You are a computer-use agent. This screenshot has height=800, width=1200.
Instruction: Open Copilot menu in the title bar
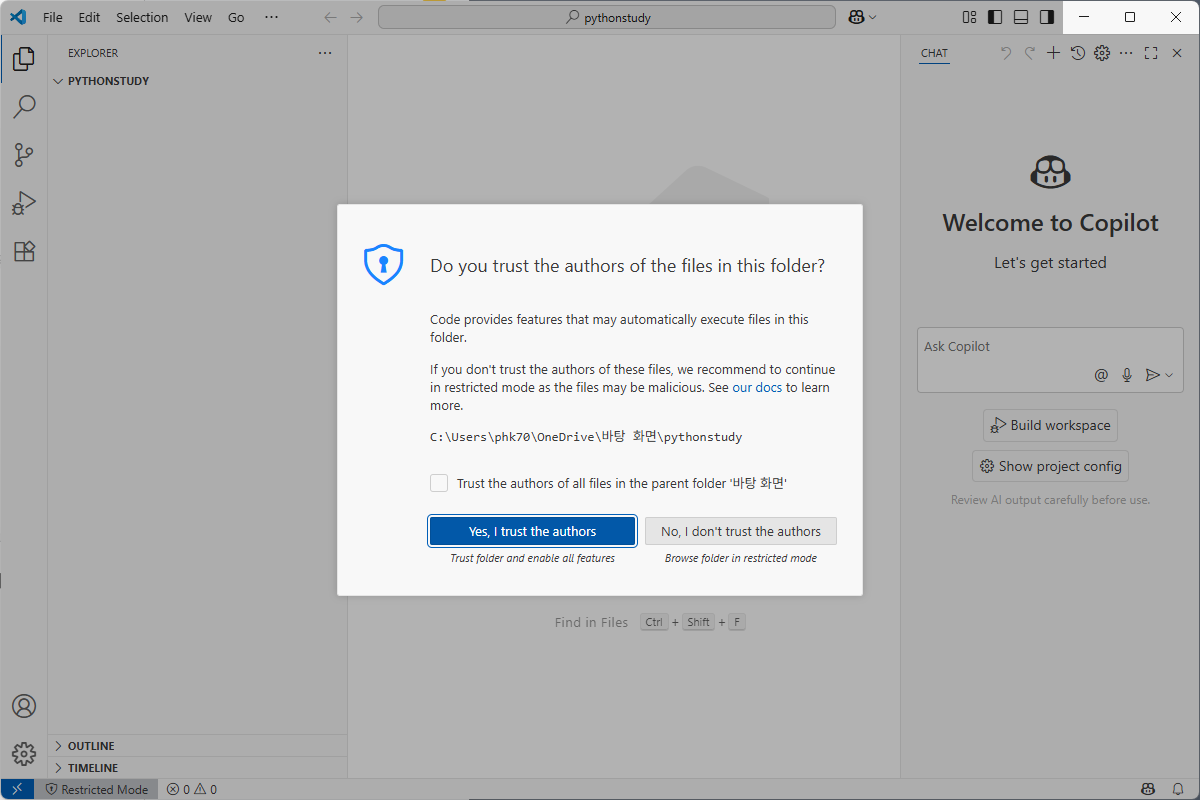[862, 17]
